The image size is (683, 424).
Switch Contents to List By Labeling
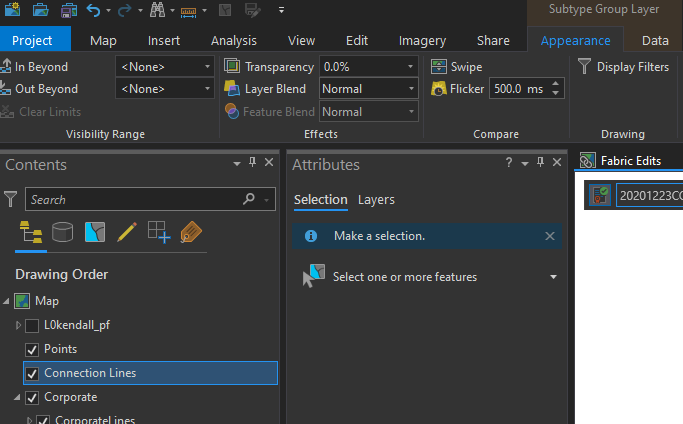(190, 232)
